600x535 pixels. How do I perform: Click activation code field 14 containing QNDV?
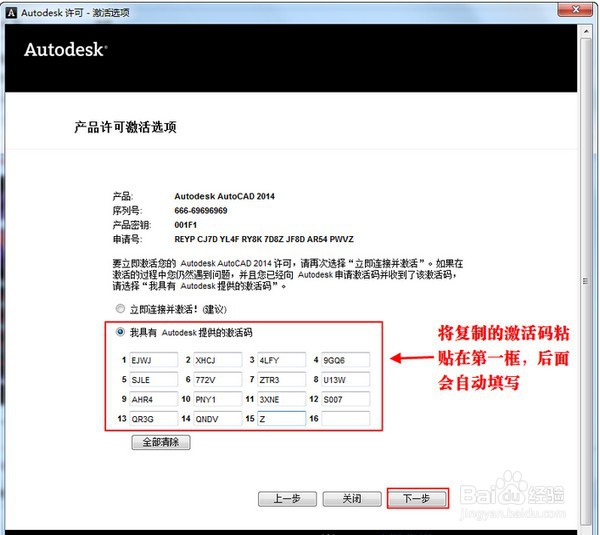[217, 418]
